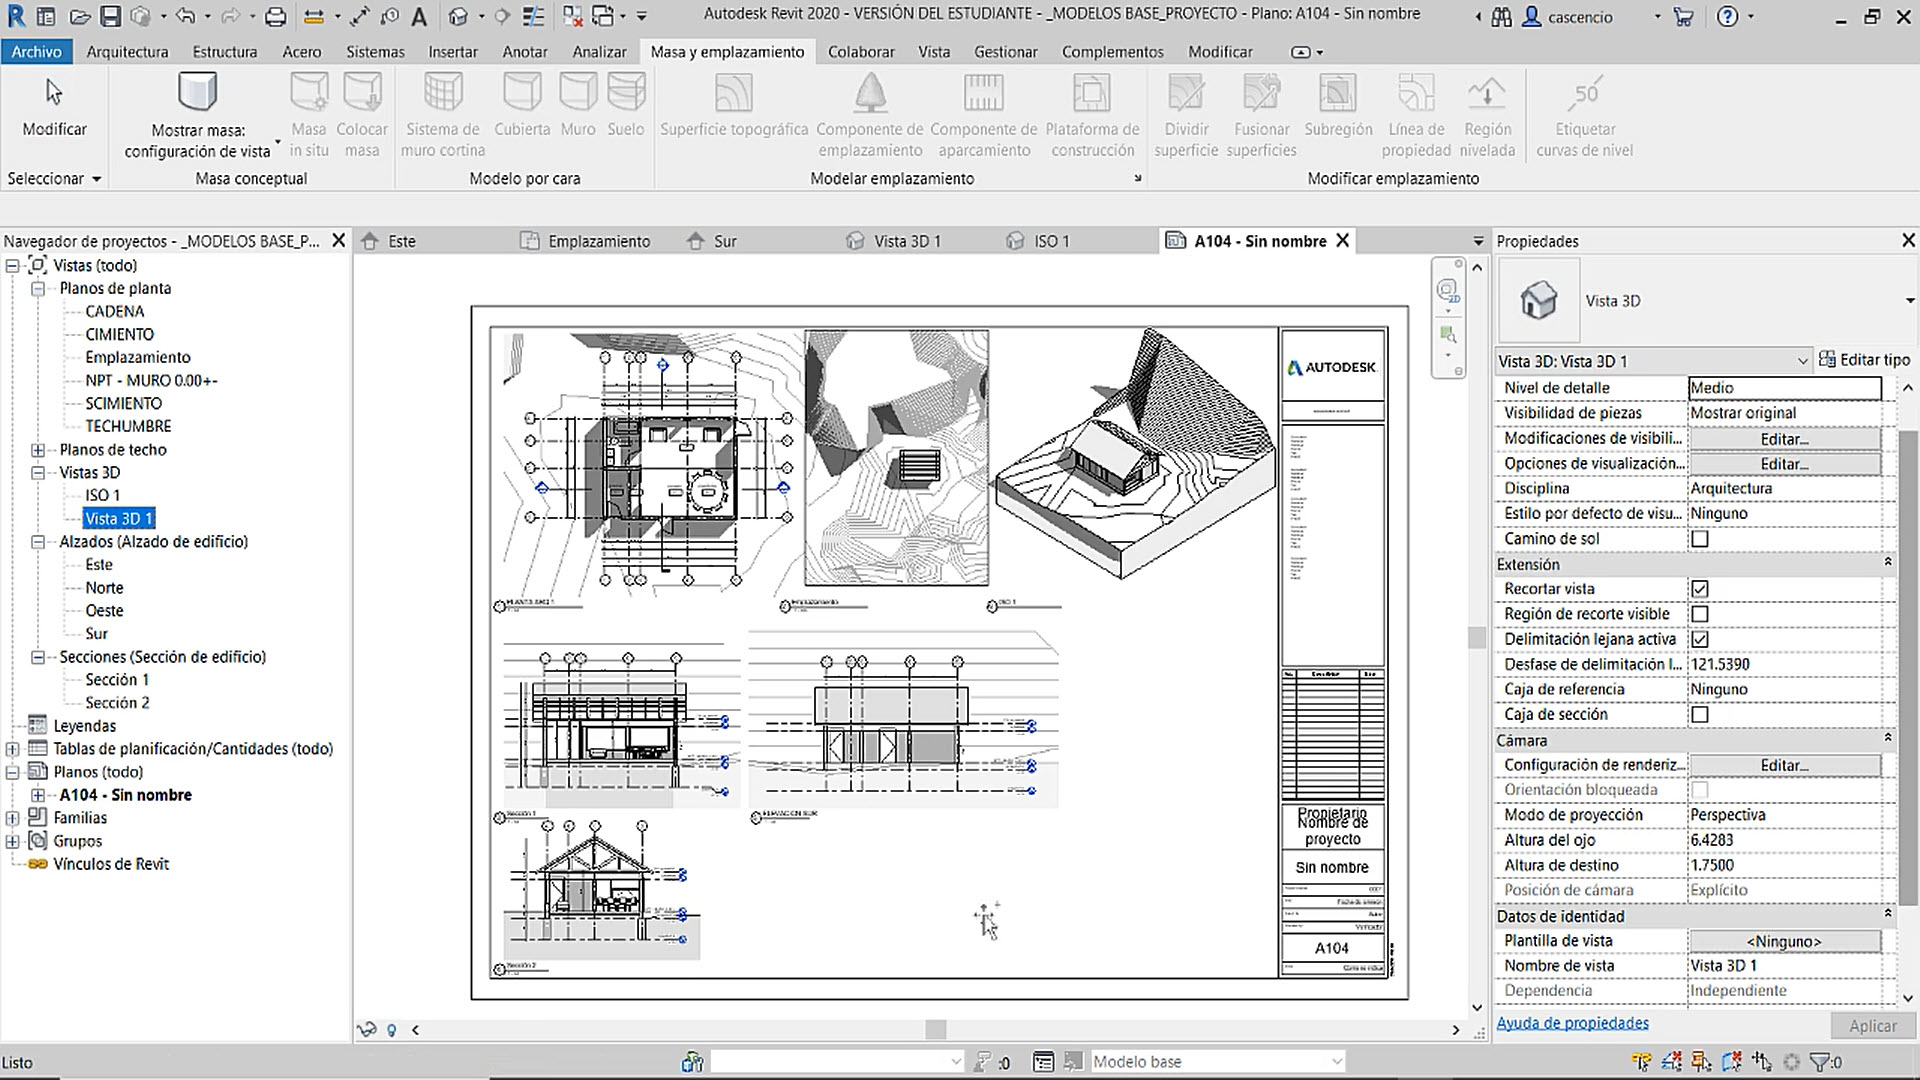Click the Print icon in quick access toolbar

tap(276, 16)
